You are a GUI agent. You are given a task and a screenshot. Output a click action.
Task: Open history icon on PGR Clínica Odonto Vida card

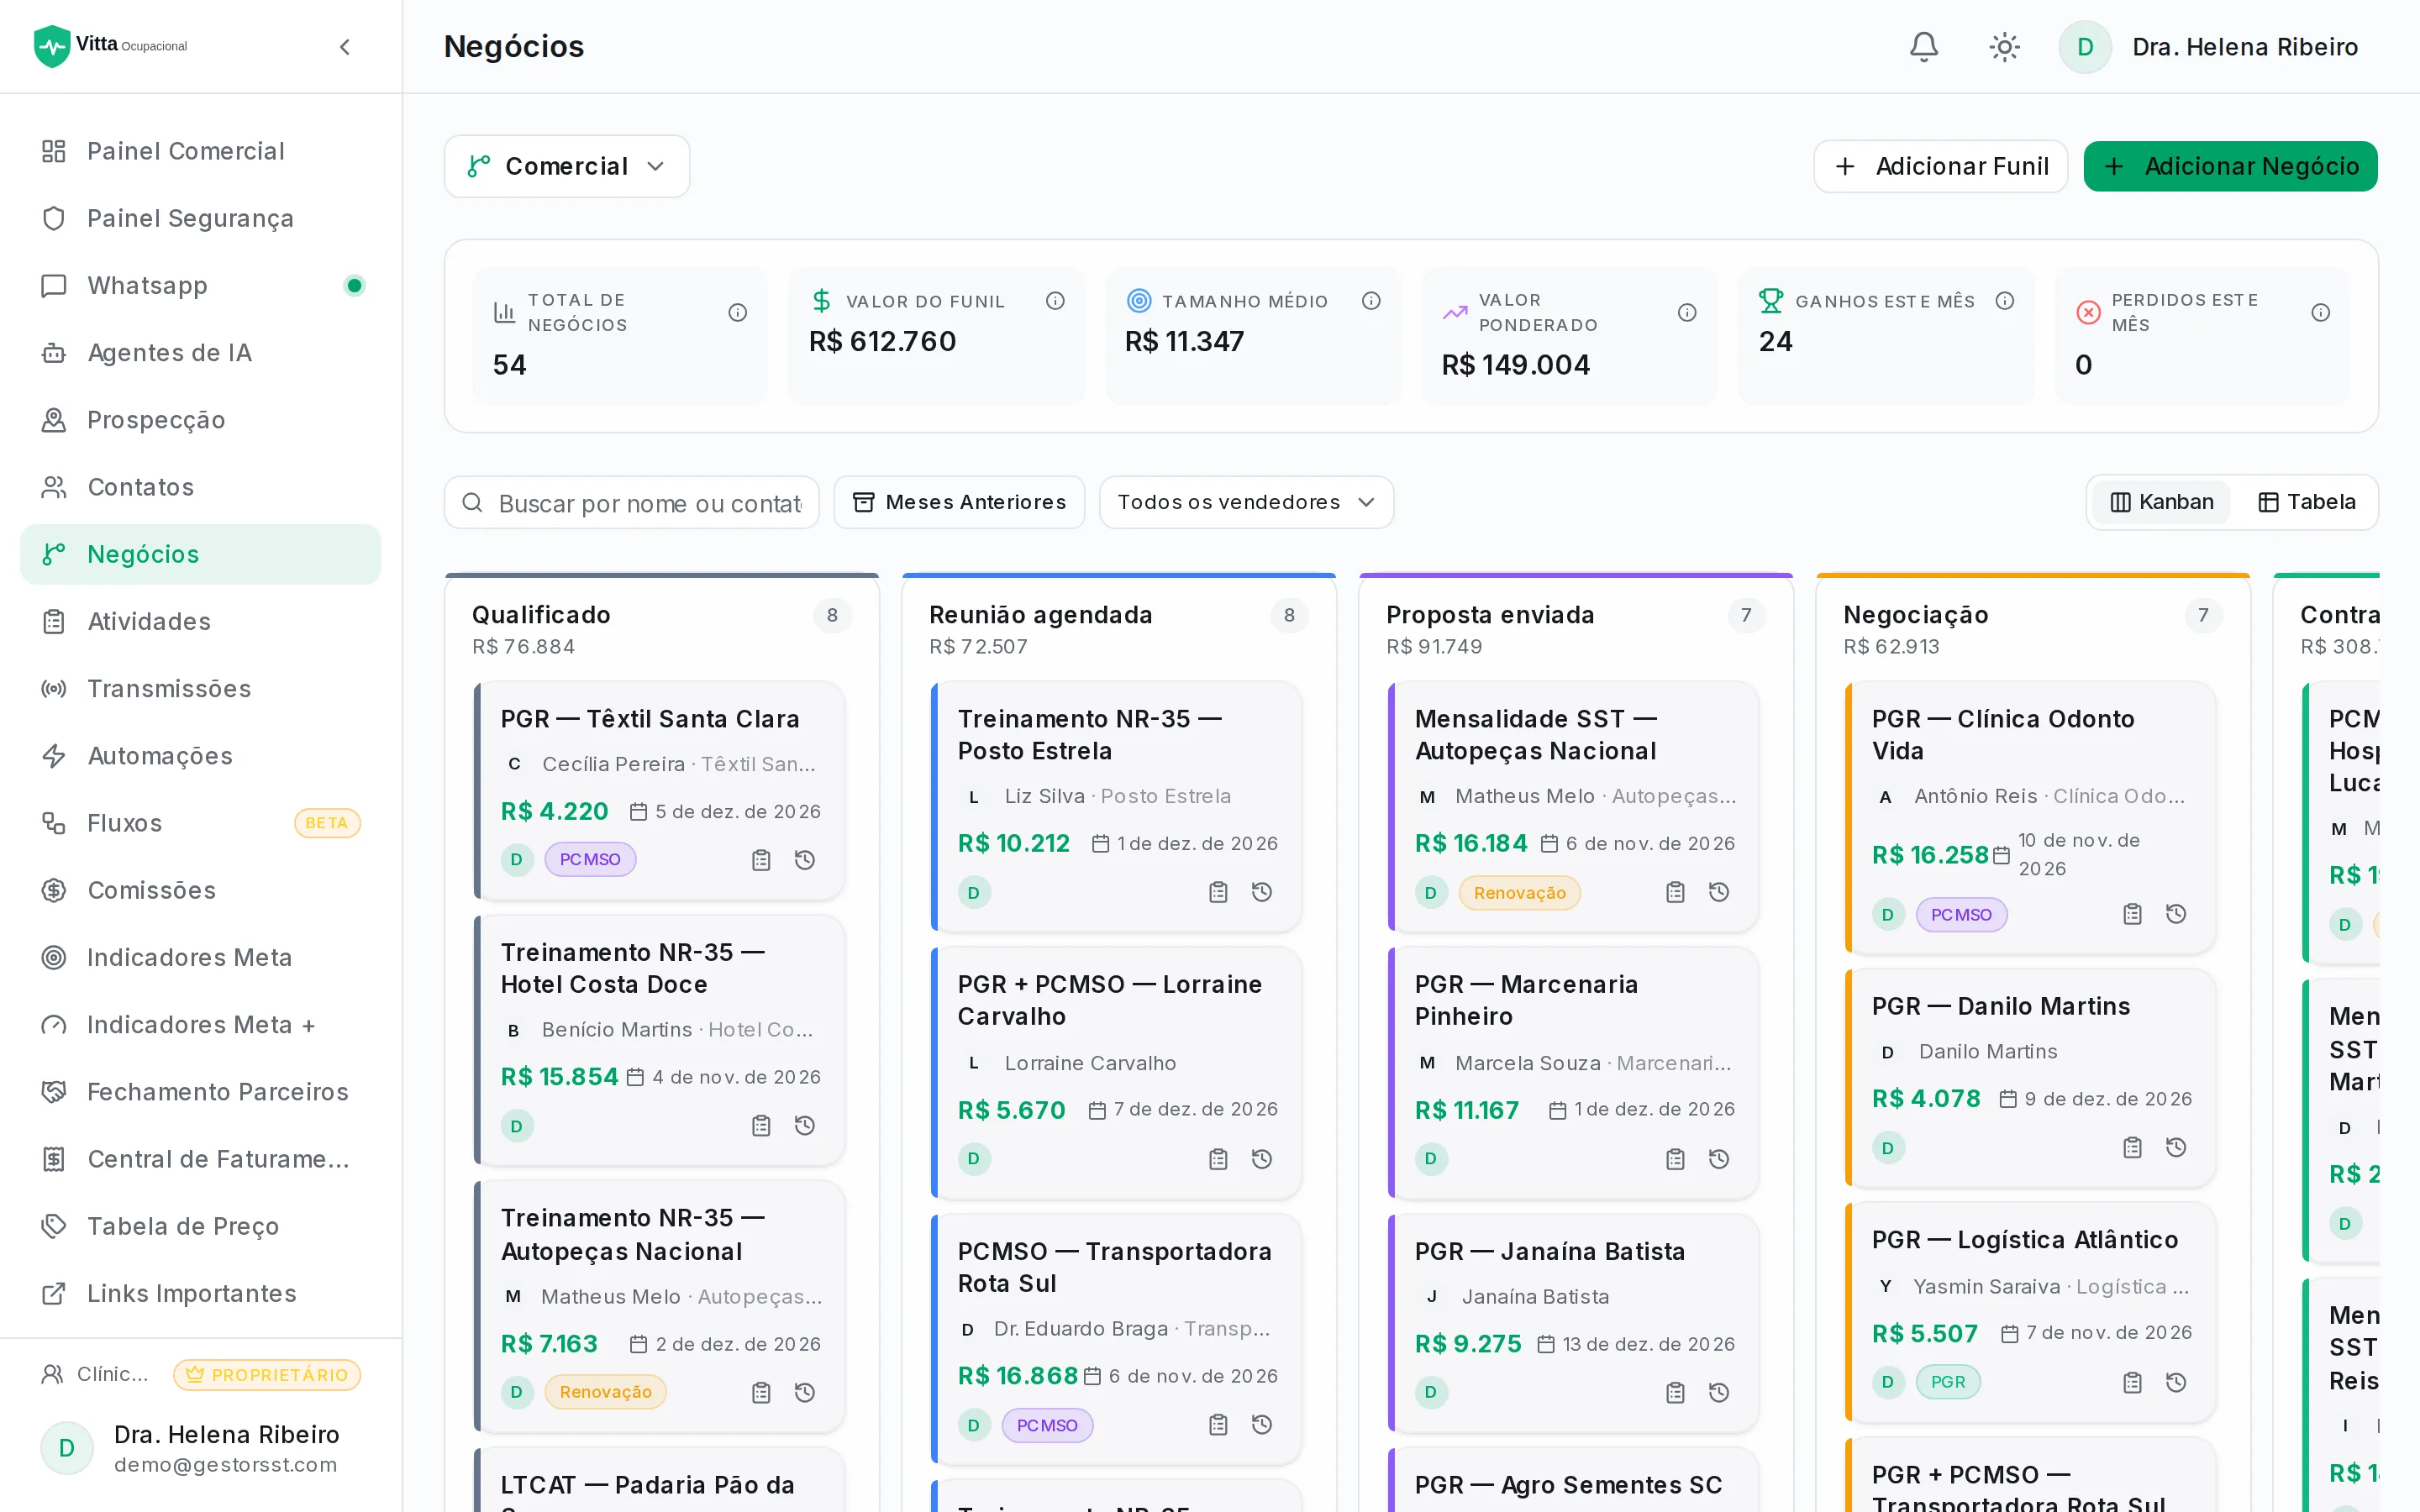pyautogui.click(x=2176, y=914)
